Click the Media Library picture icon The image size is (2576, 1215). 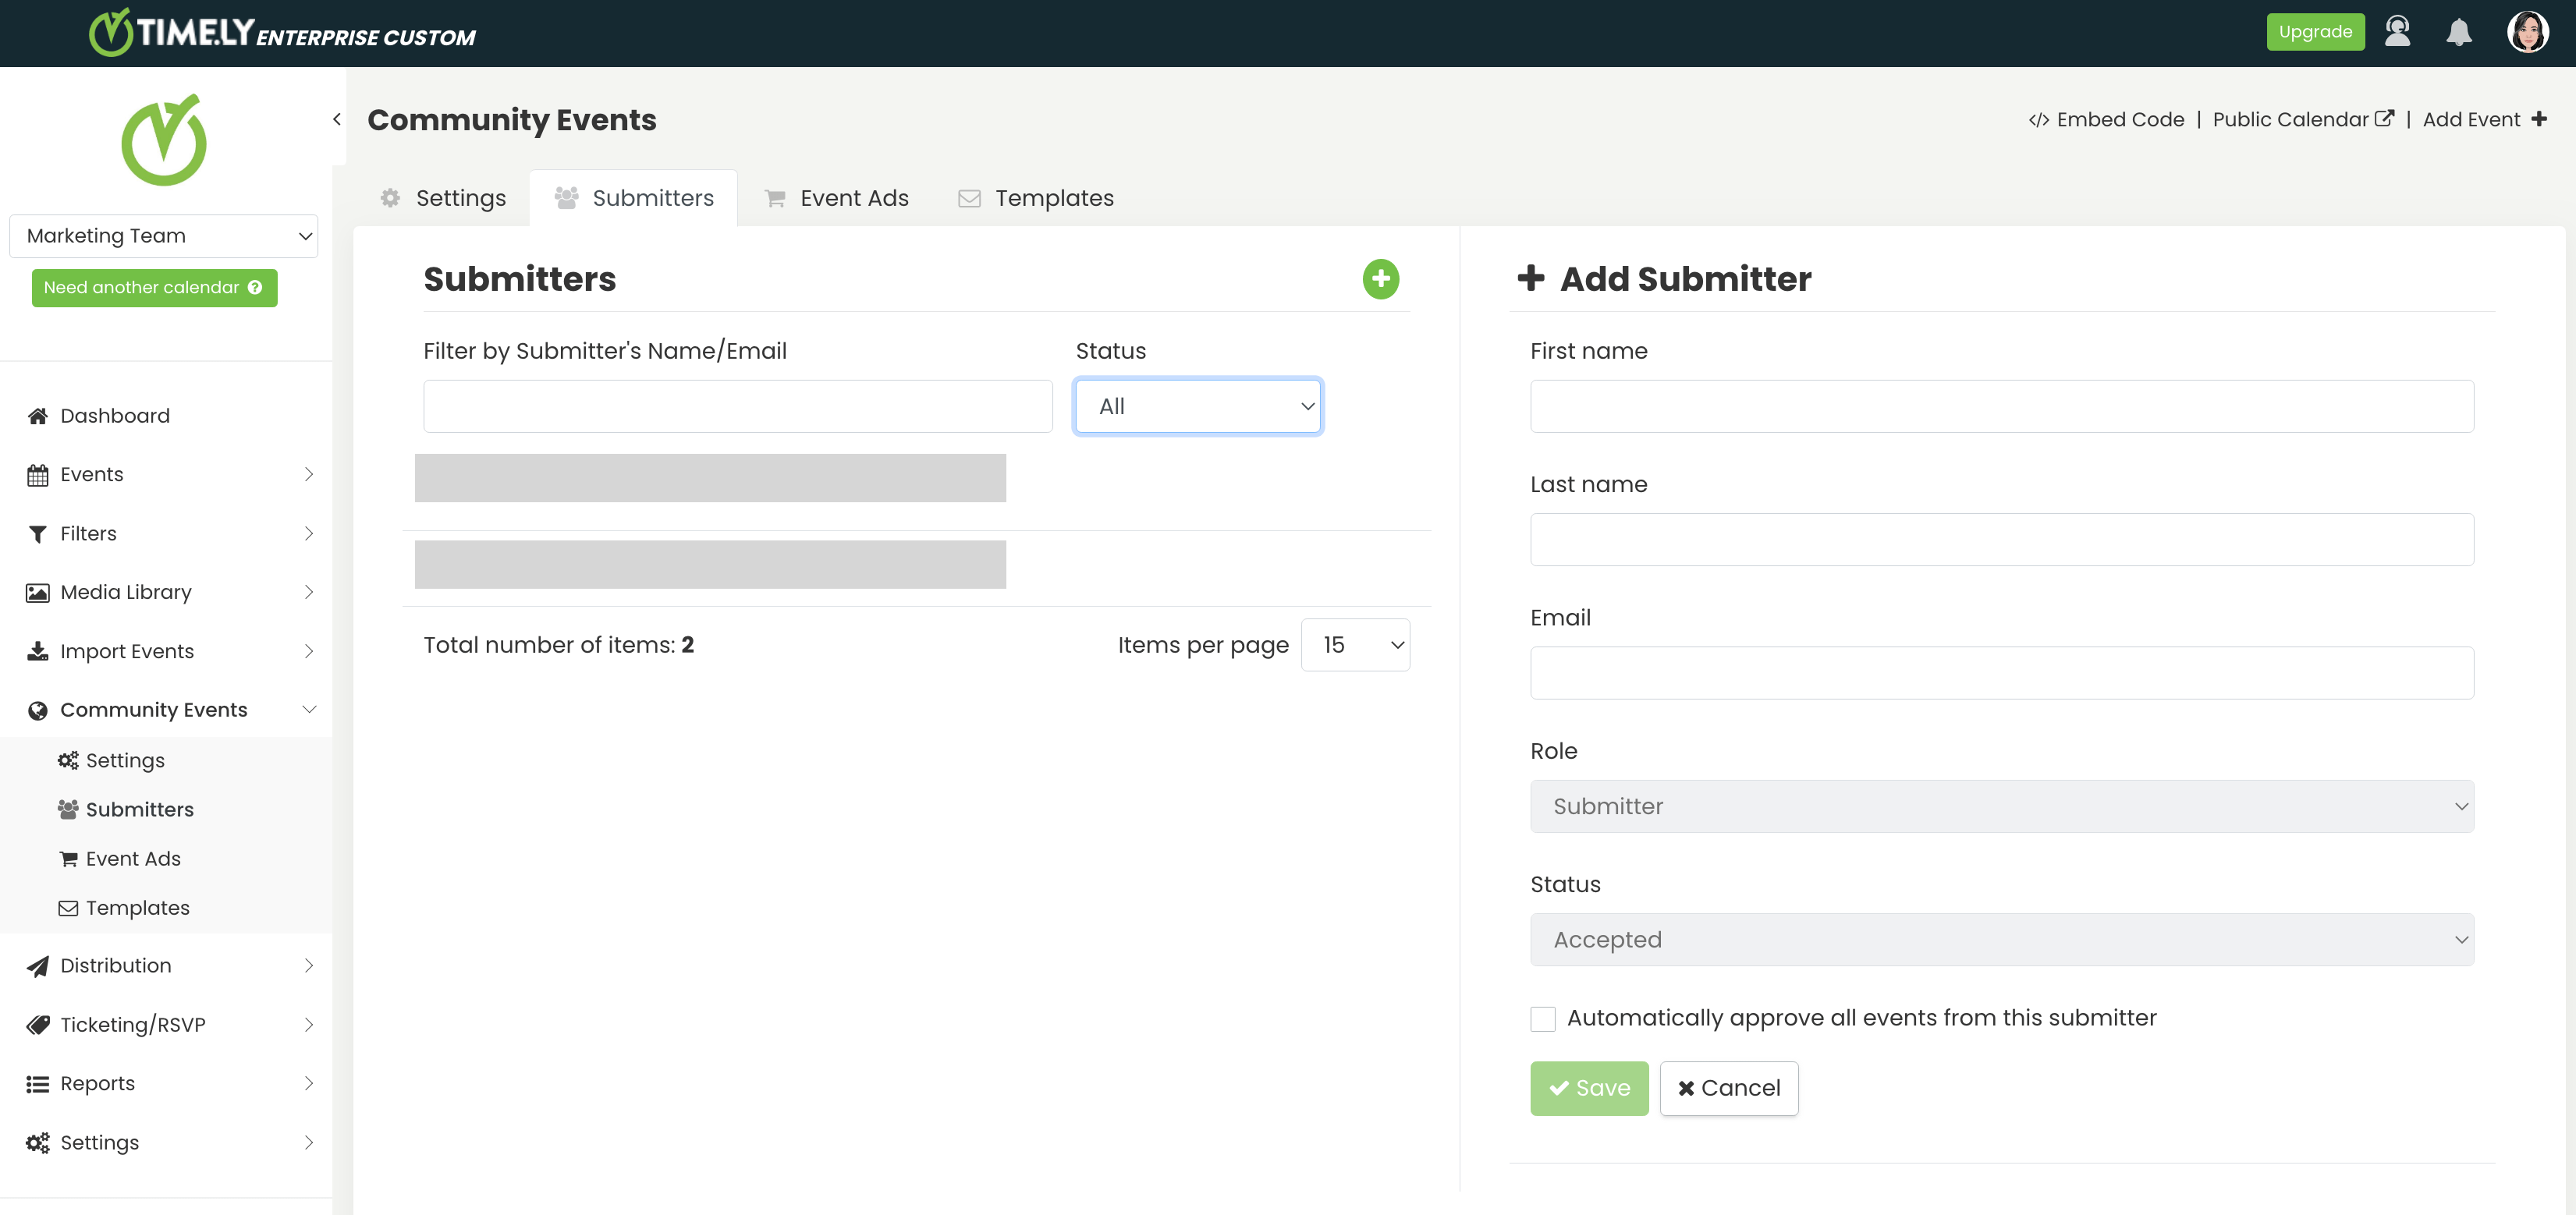38,593
